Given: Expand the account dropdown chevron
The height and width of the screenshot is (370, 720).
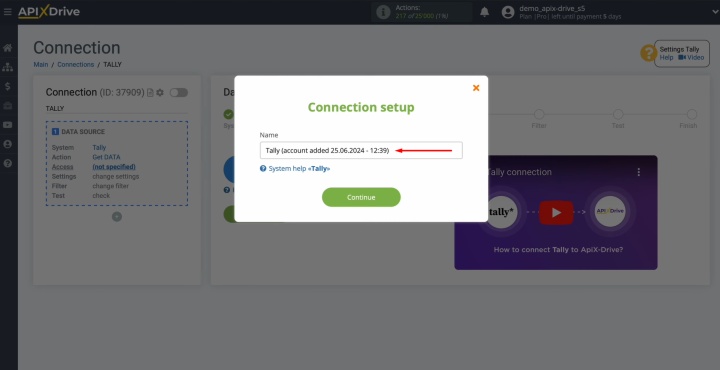Looking at the screenshot, I should (715, 12).
